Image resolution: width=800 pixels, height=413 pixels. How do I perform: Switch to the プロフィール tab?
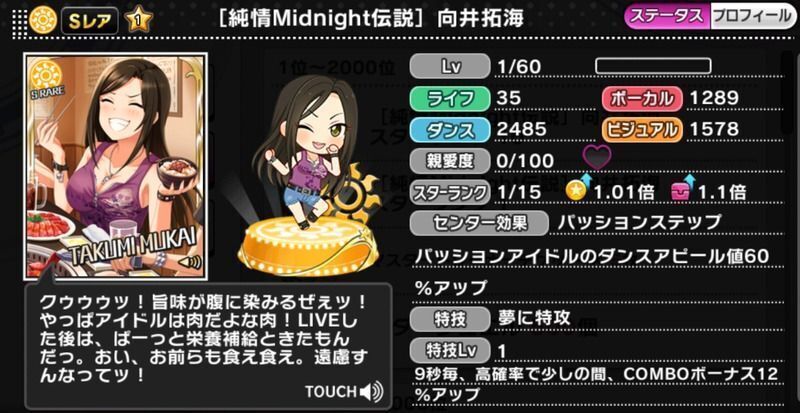pos(752,17)
